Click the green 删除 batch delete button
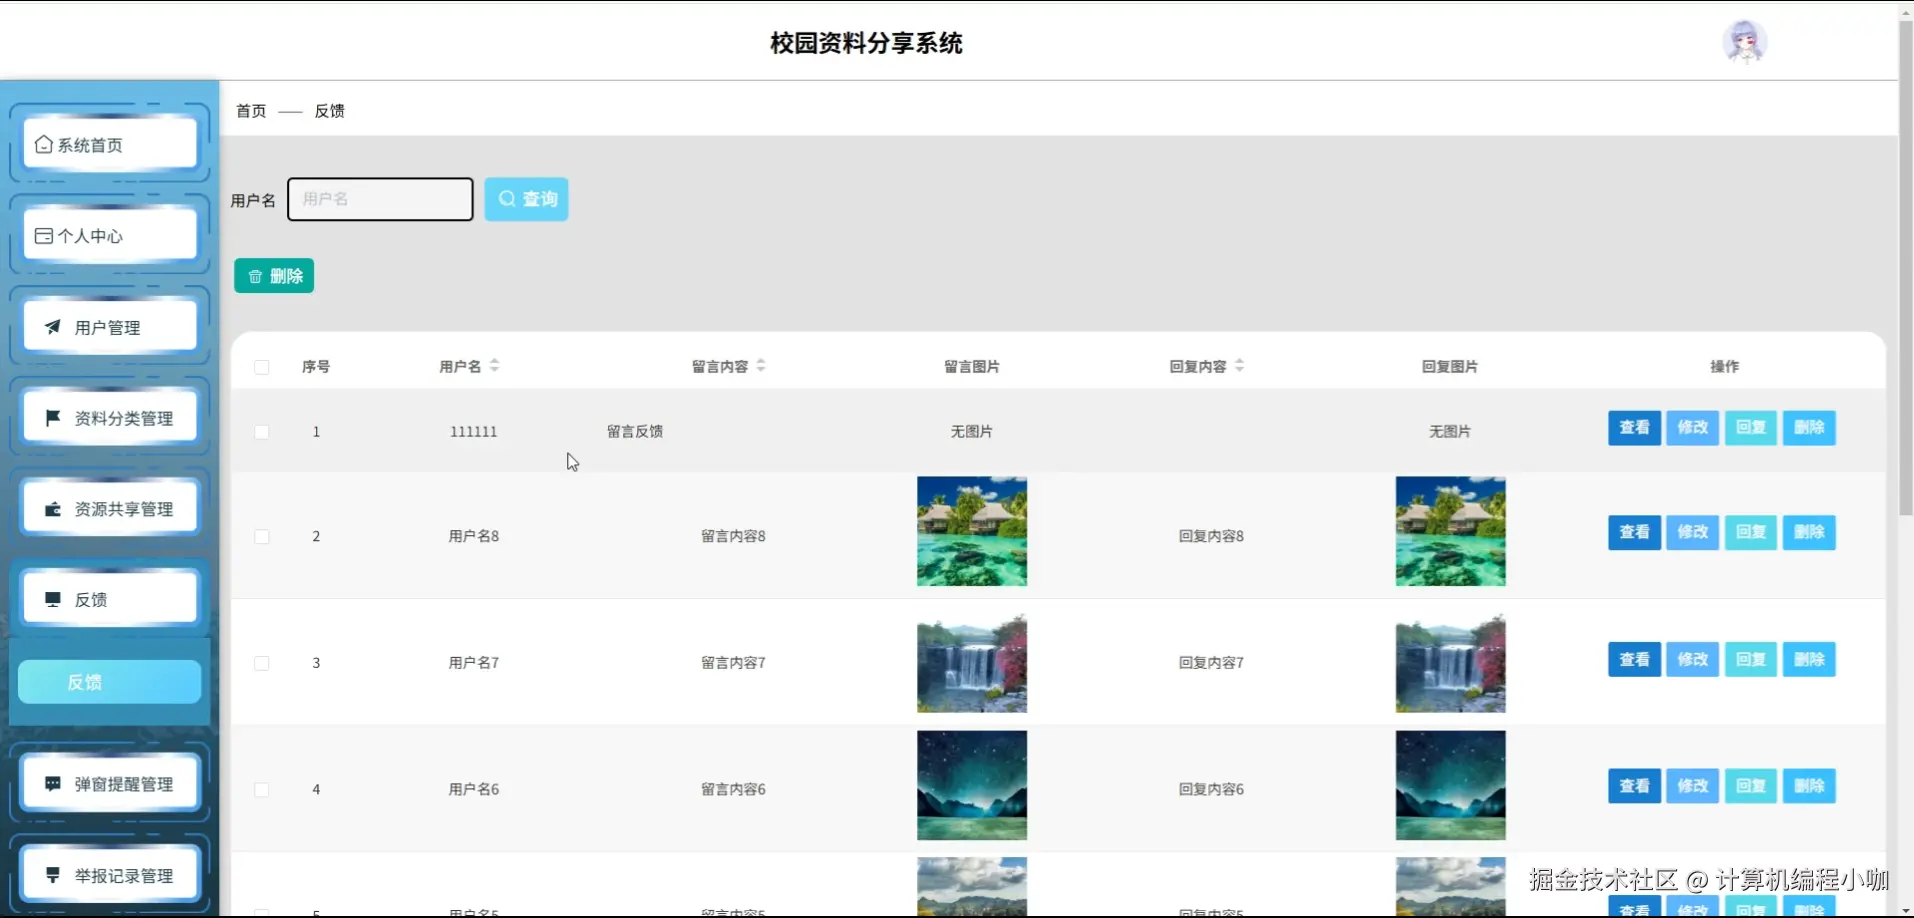The width and height of the screenshot is (1914, 918). (274, 276)
